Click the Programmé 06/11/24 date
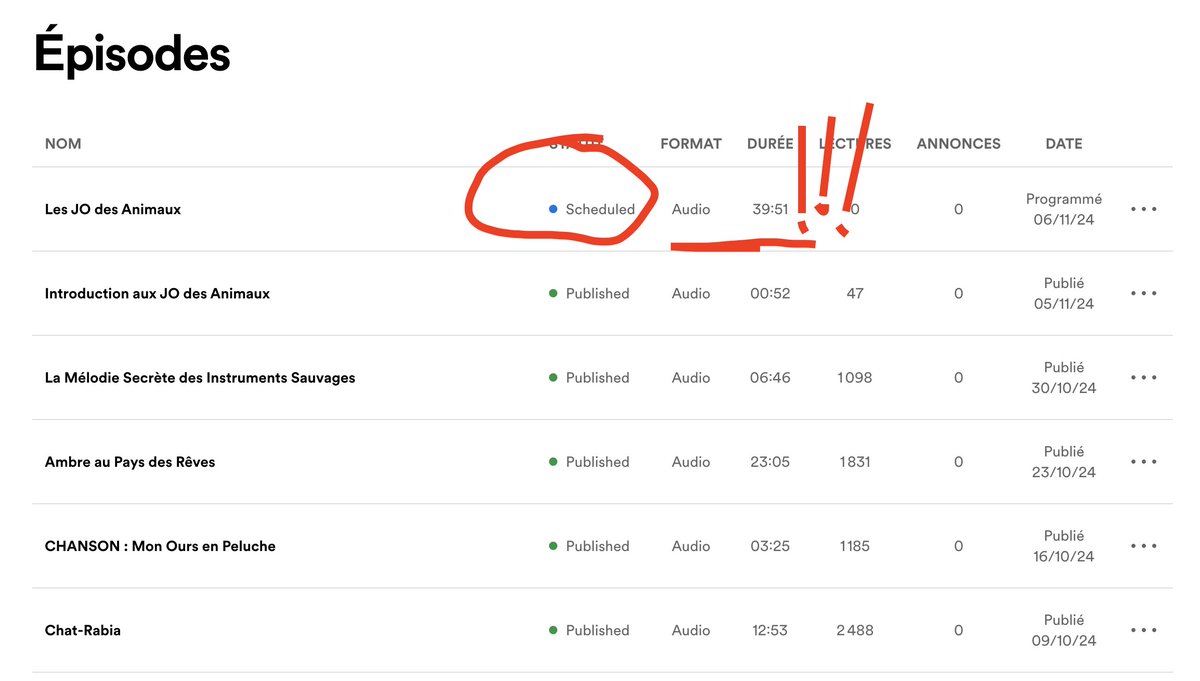 (x=1064, y=210)
